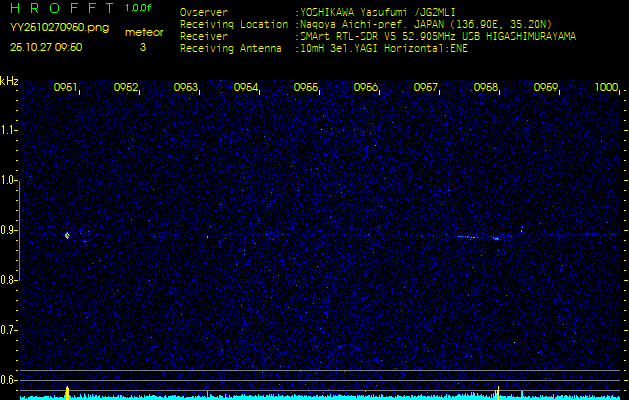Select observer name YOSHIKAWA Yasufumi /JG2MLI
The height and width of the screenshot is (400, 629).
click(x=377, y=12)
